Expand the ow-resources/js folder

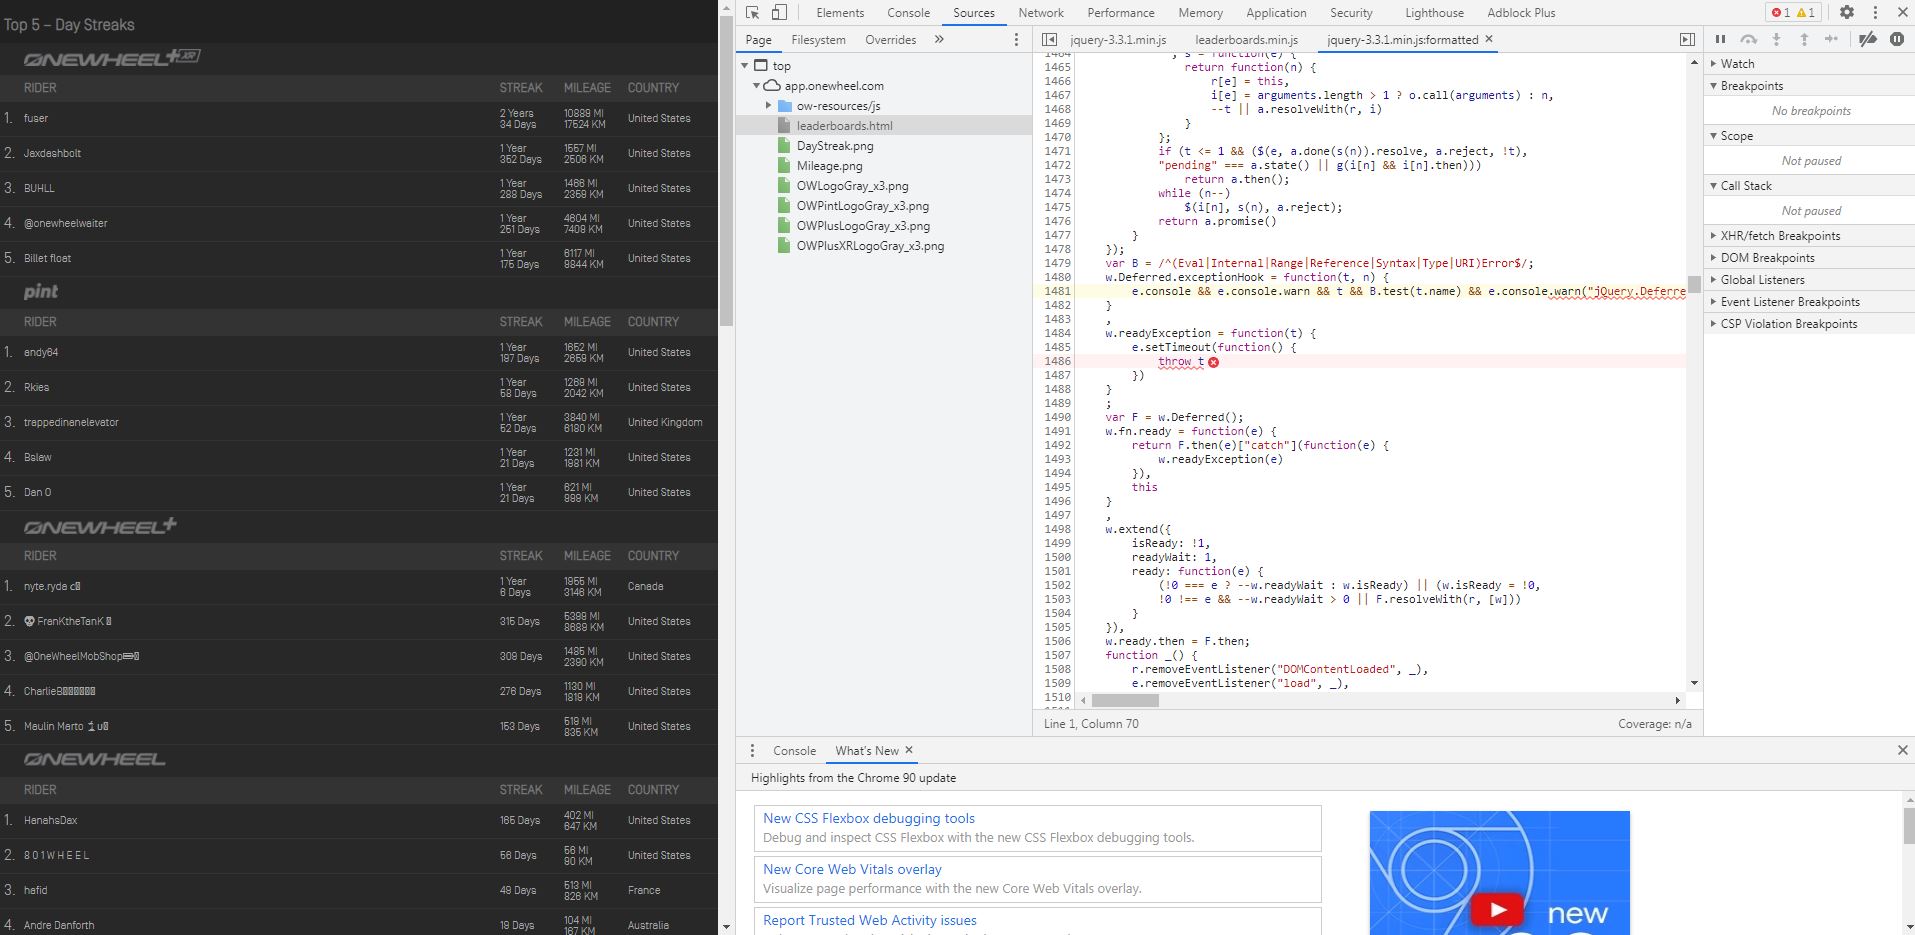(x=768, y=106)
